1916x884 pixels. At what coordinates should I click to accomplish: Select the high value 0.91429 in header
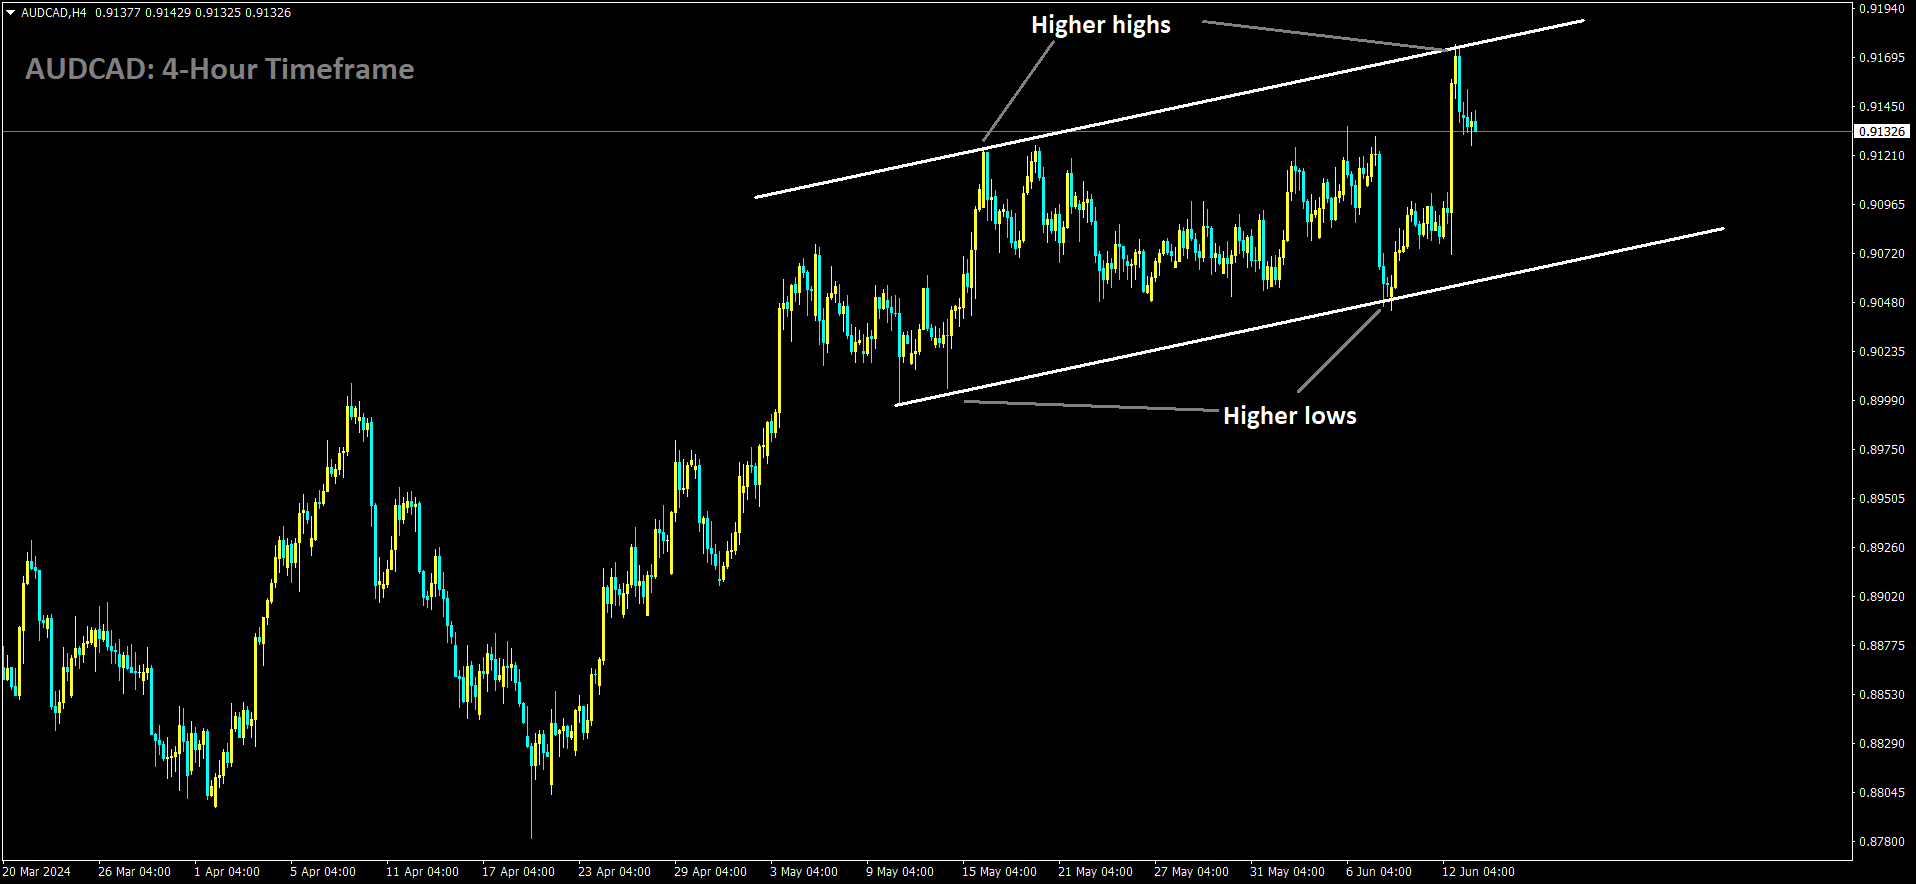tap(168, 13)
